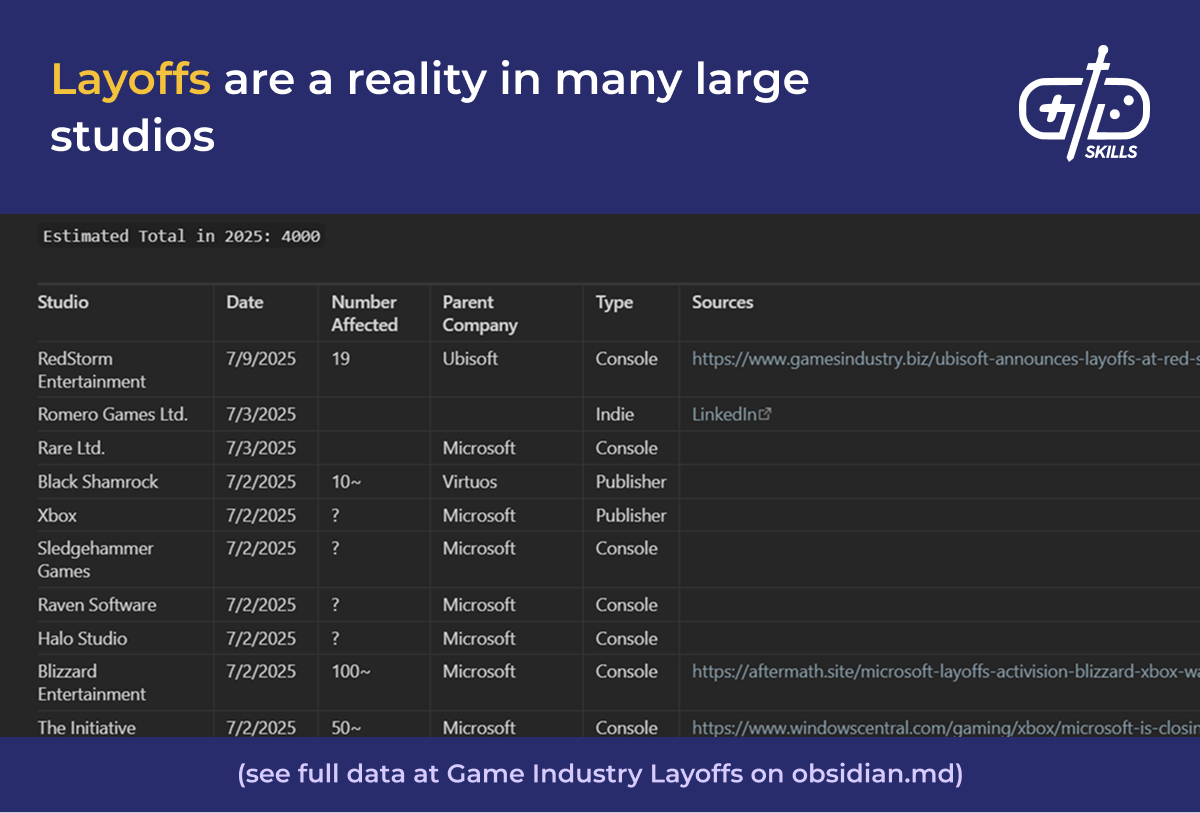Select the RedStorm Entertainment studio cell
The height and width of the screenshot is (813, 1200).
pyautogui.click(x=92, y=370)
